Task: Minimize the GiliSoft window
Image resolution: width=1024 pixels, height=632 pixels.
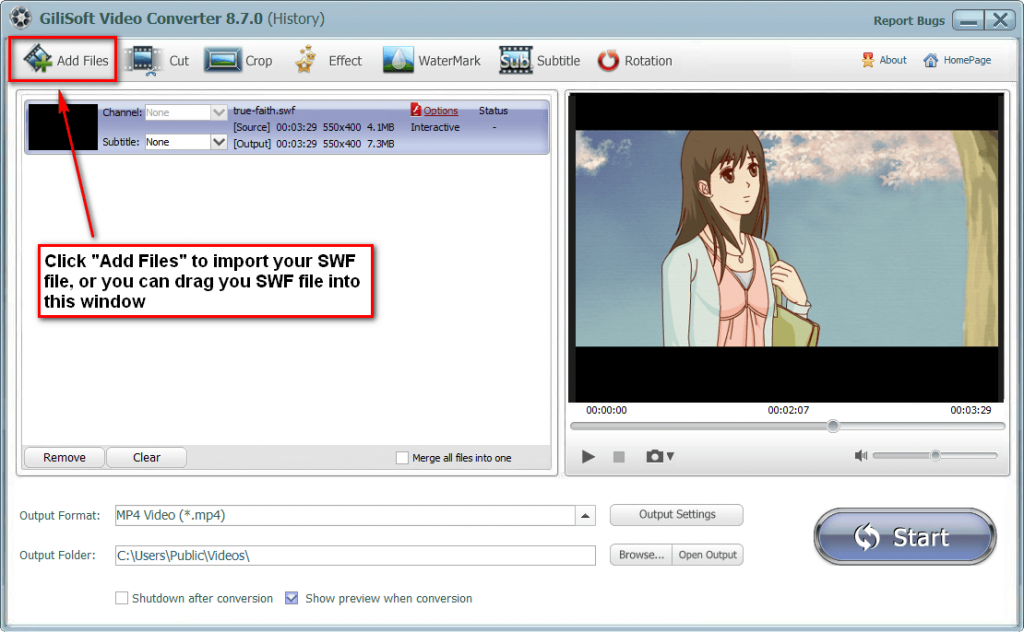Action: coord(968,20)
